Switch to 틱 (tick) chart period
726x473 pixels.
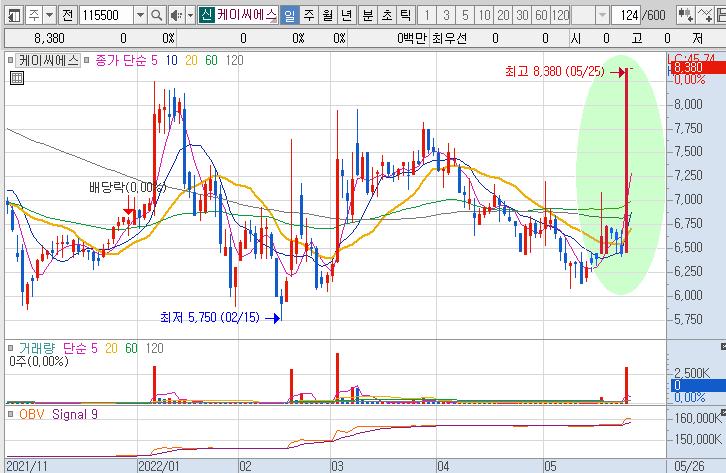point(406,16)
